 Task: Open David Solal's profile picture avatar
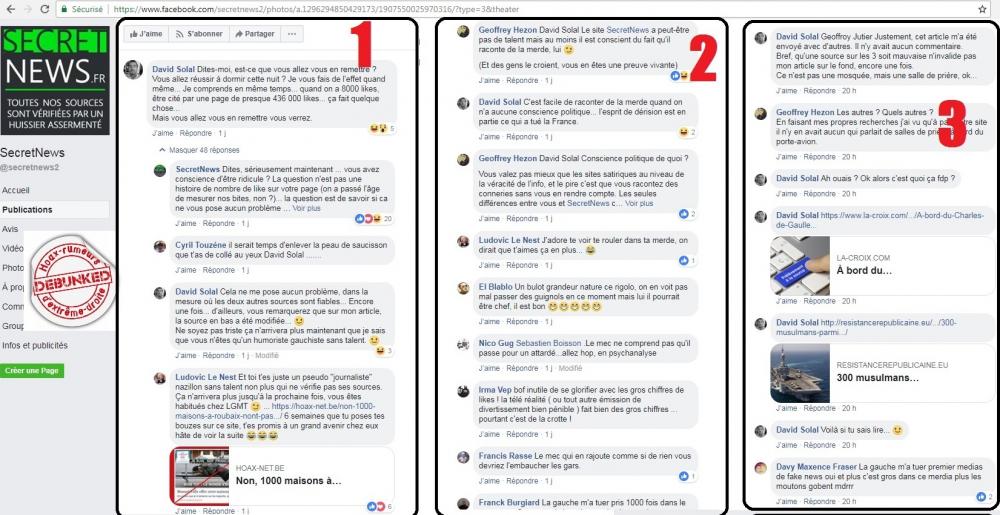(x=133, y=69)
